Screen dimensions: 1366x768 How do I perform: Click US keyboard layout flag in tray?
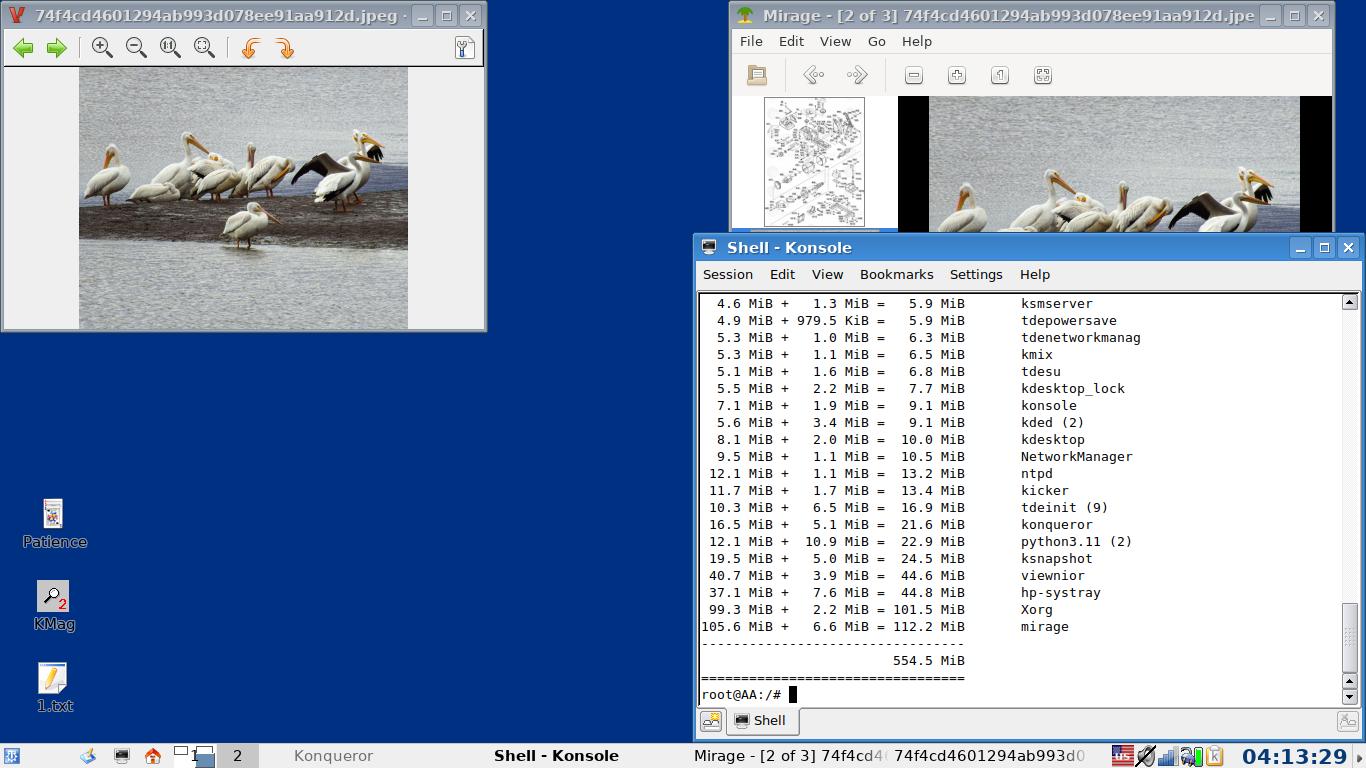(1123, 755)
